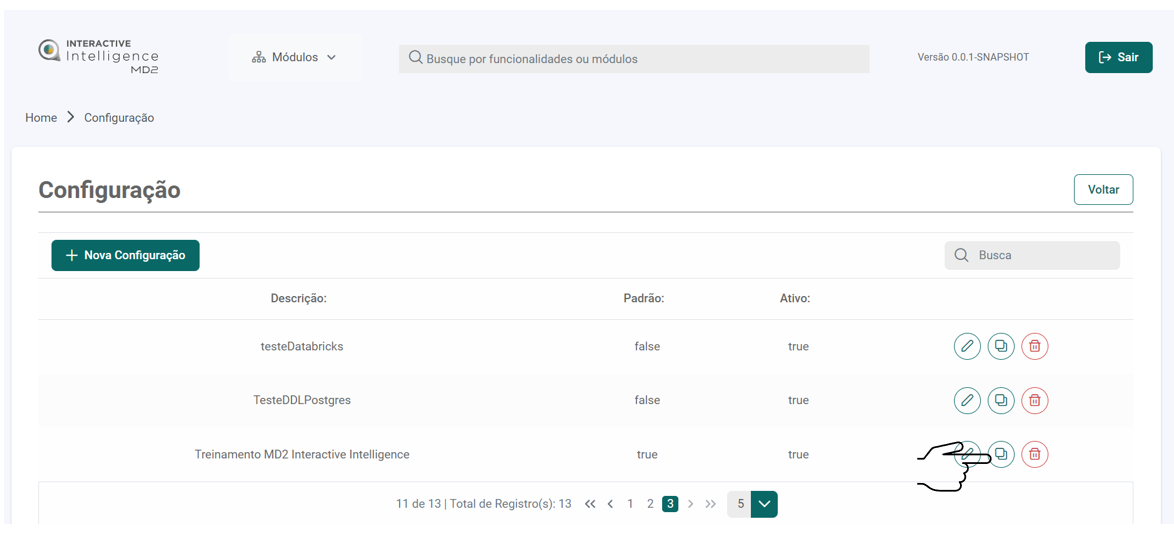
Task: Select page 1 in pagination
Action: click(x=630, y=504)
